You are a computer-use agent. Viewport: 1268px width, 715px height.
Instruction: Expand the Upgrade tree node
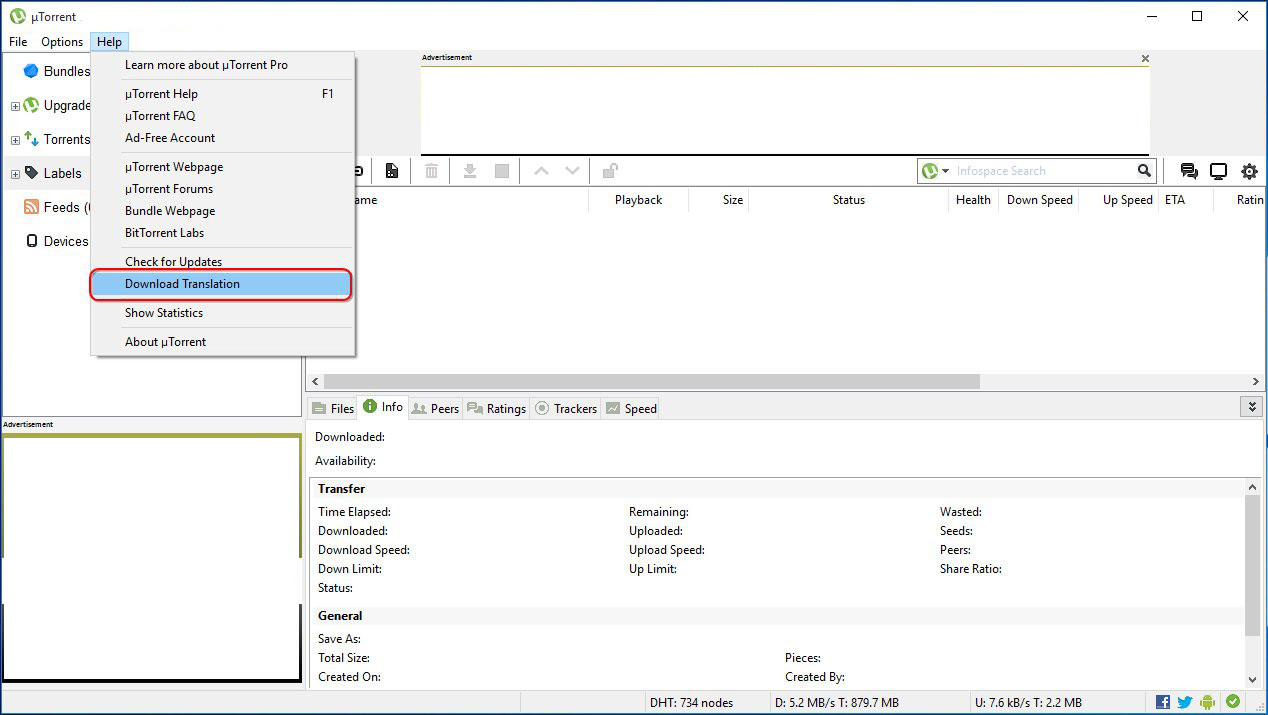(15, 106)
